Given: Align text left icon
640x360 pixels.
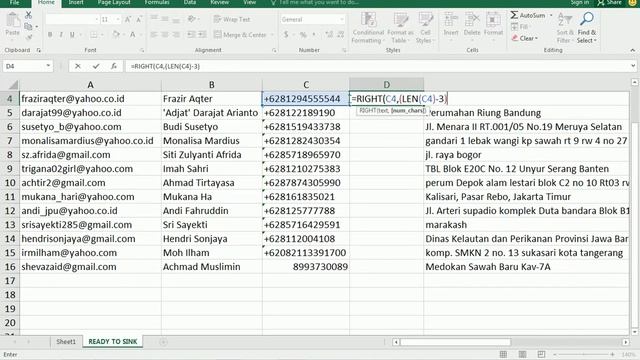Looking at the screenshot, I should (x=154, y=35).
